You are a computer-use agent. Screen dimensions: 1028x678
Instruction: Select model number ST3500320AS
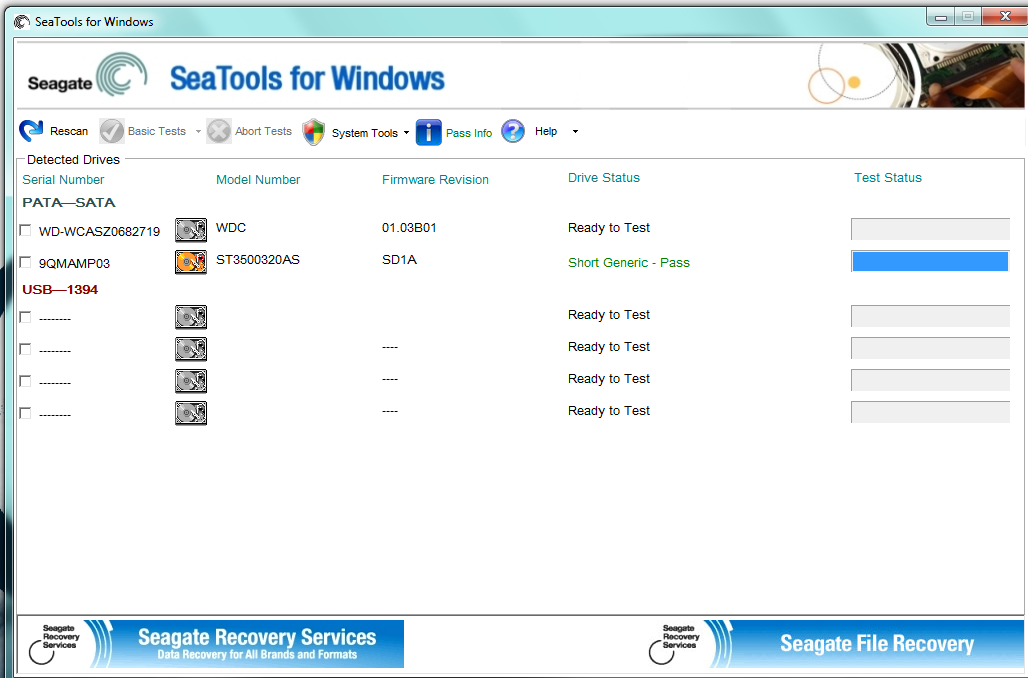point(258,260)
